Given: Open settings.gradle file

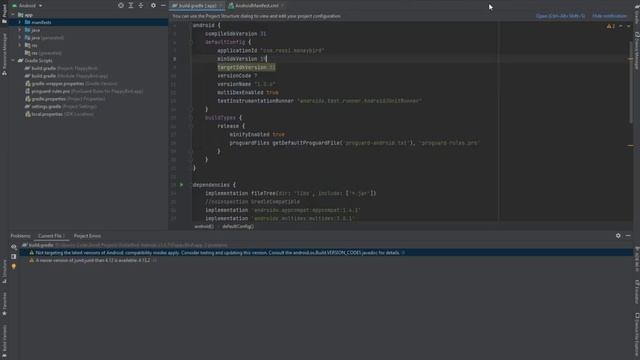Looking at the screenshot, I should coord(61,107).
